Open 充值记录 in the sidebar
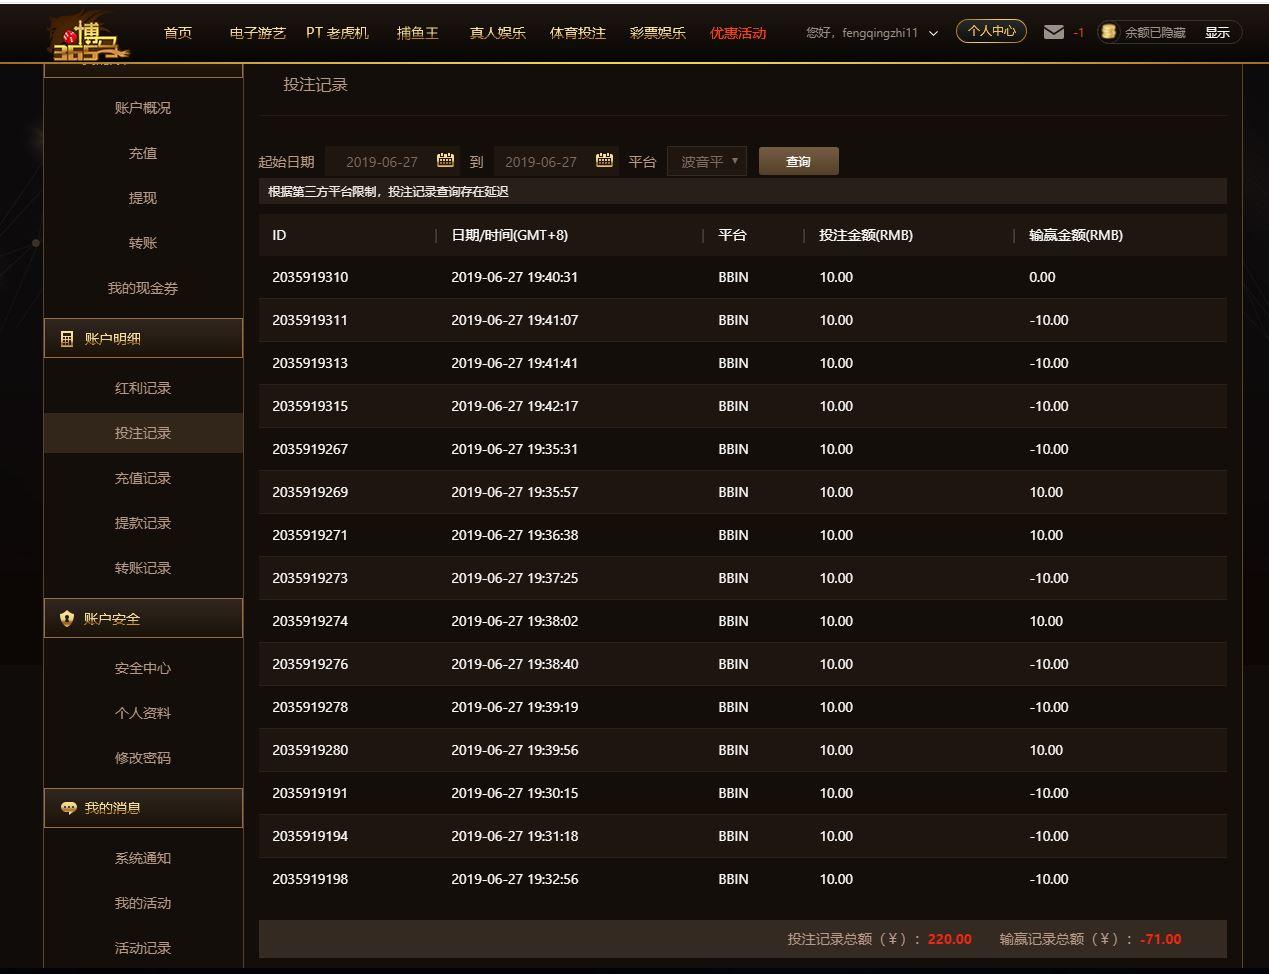Viewport: 1269px width, 974px height. click(x=143, y=478)
